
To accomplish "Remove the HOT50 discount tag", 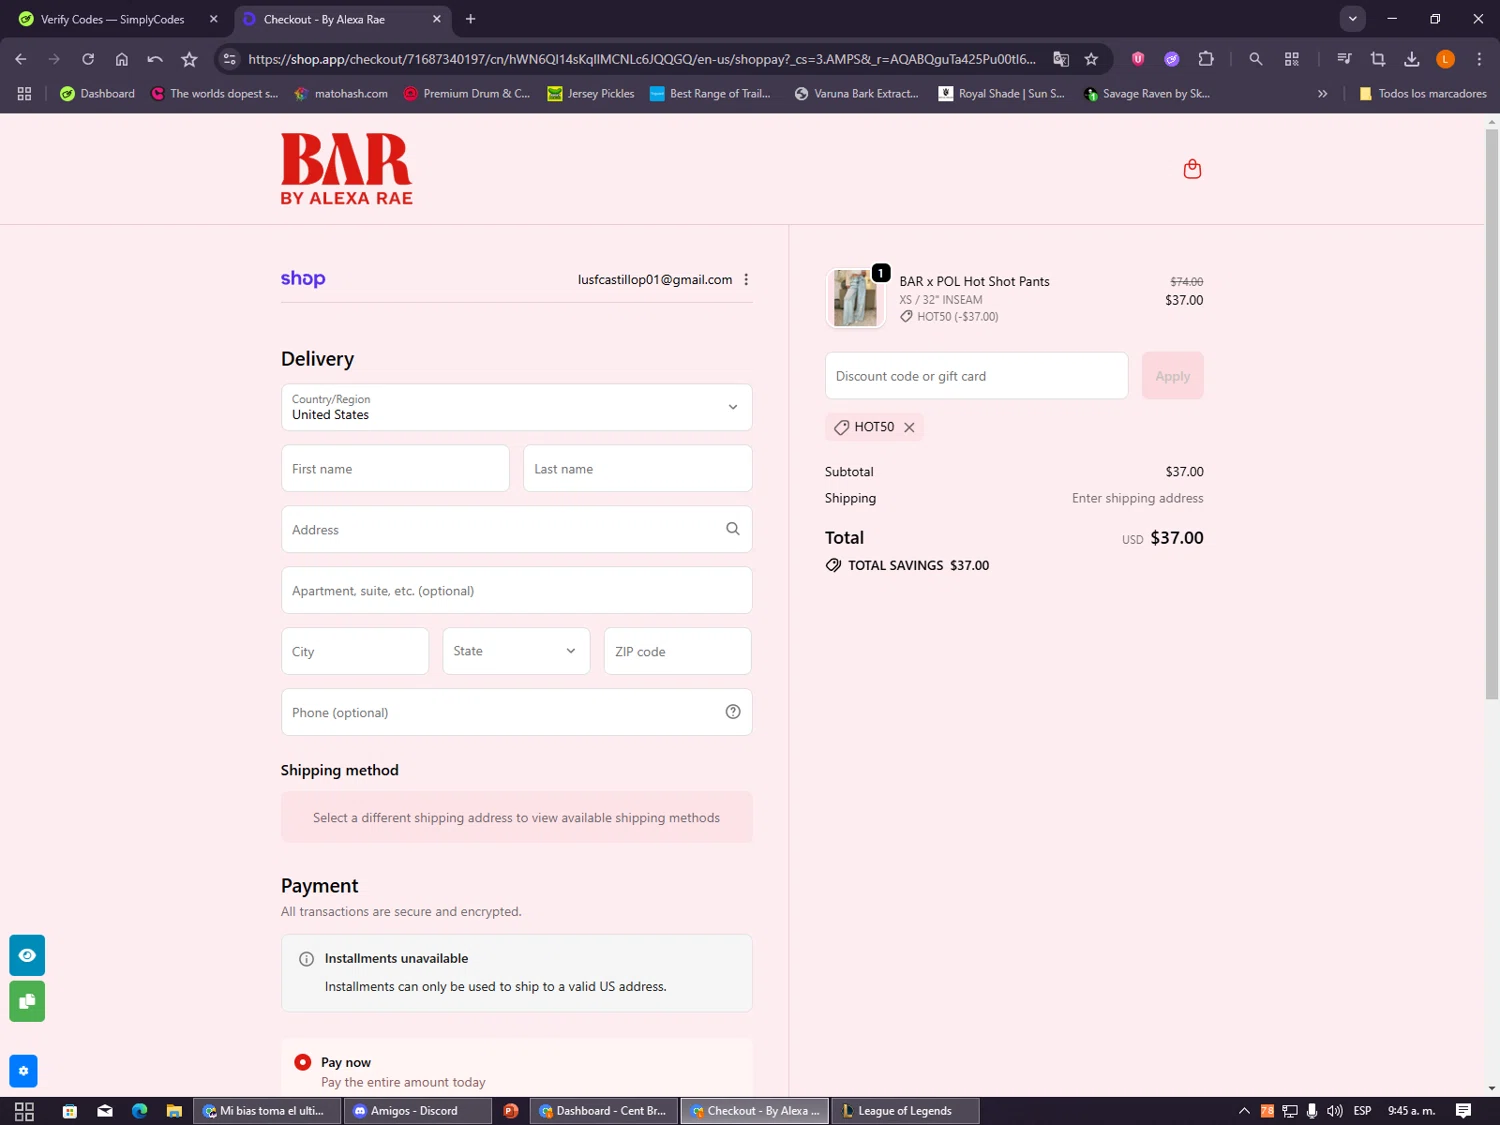I will point(909,427).
